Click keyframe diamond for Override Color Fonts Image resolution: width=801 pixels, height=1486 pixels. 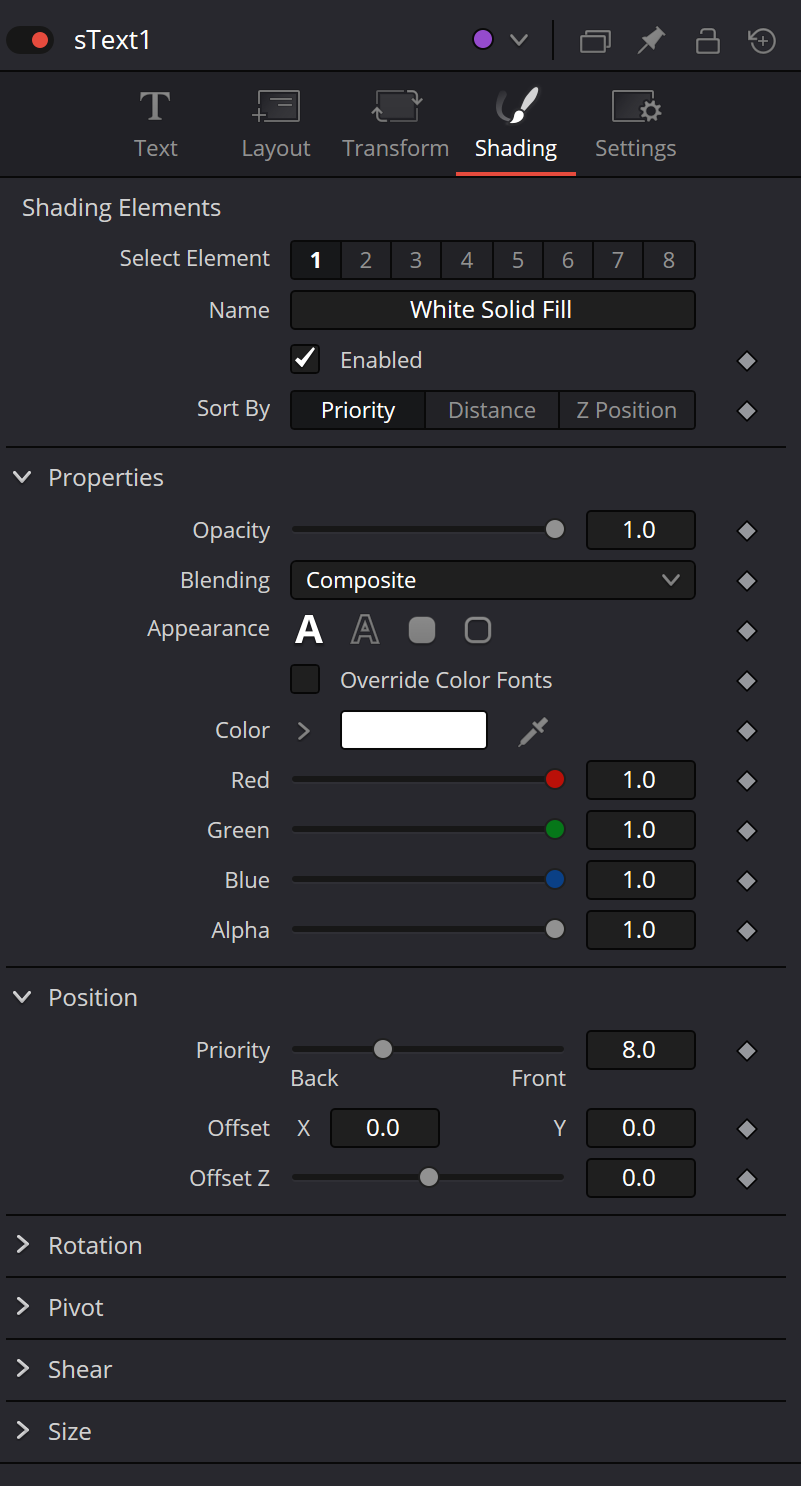click(x=746, y=681)
